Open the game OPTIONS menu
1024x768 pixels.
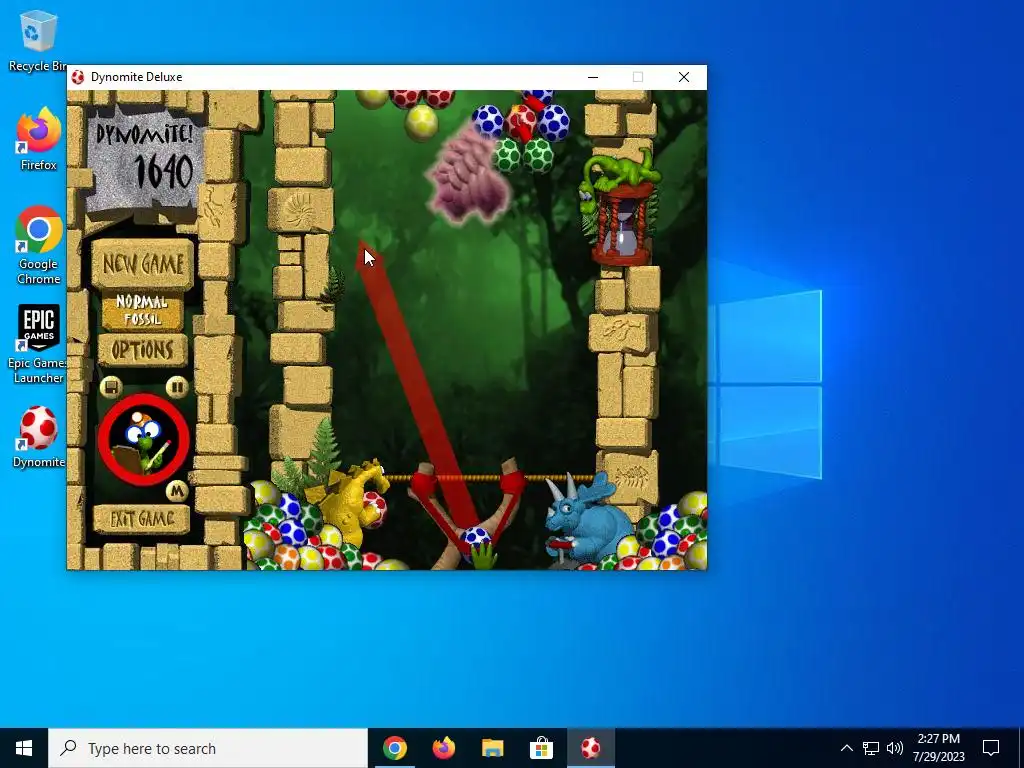[x=142, y=351]
